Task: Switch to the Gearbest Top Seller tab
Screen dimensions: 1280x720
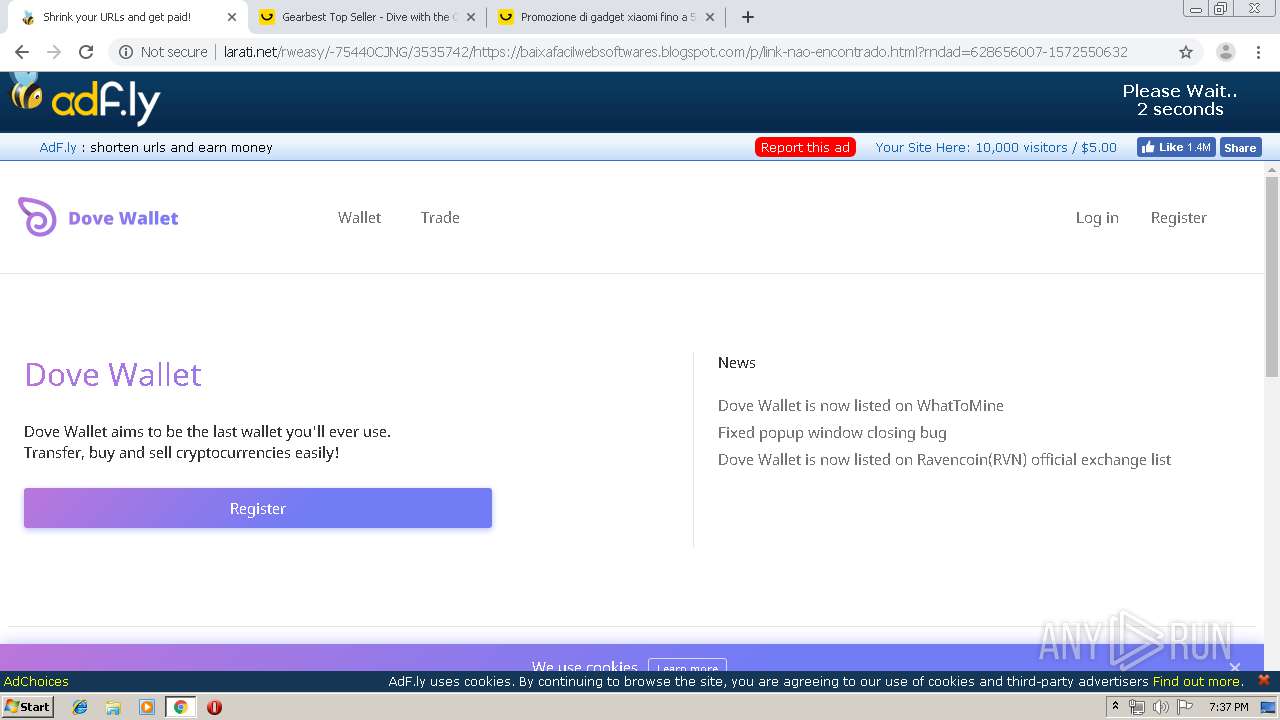Action: click(x=368, y=17)
